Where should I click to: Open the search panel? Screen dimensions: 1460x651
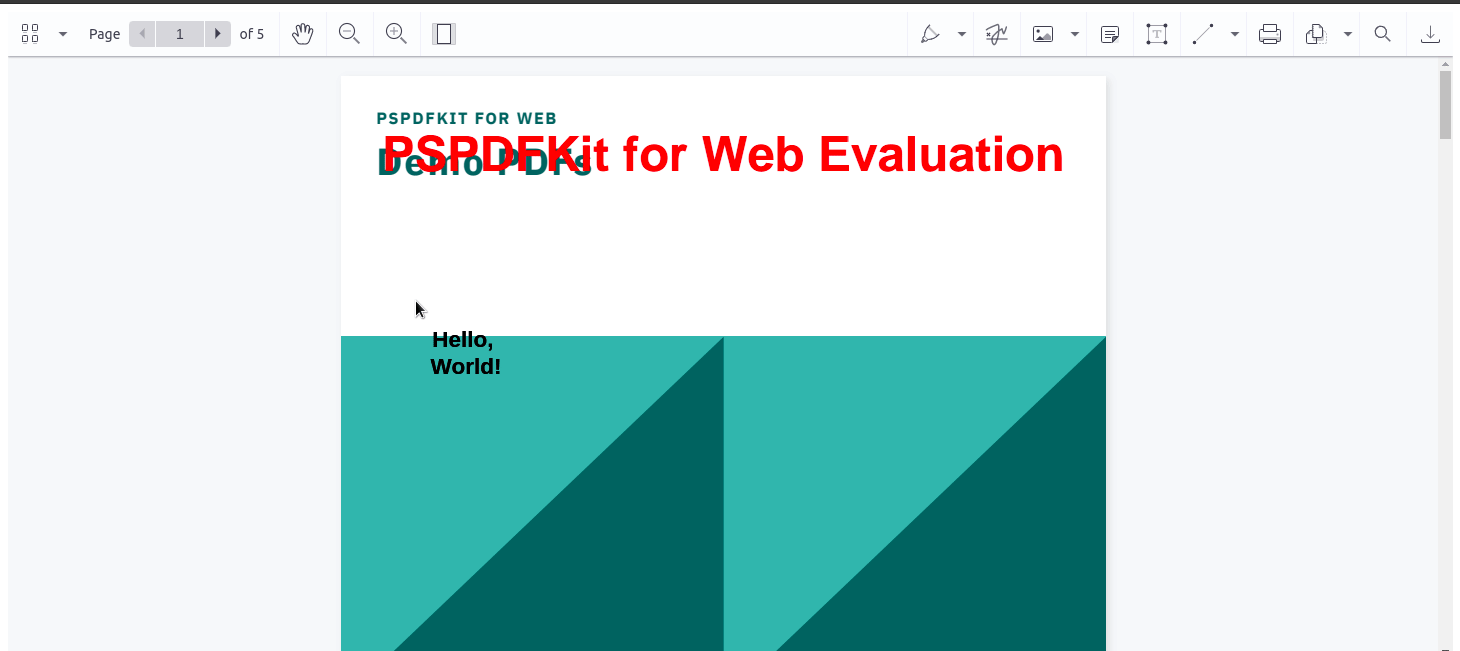tap(1382, 33)
